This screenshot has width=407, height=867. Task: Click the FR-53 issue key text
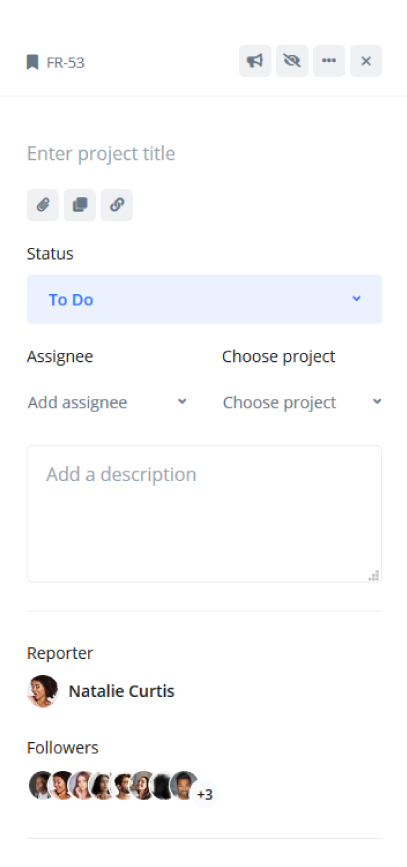pos(66,62)
